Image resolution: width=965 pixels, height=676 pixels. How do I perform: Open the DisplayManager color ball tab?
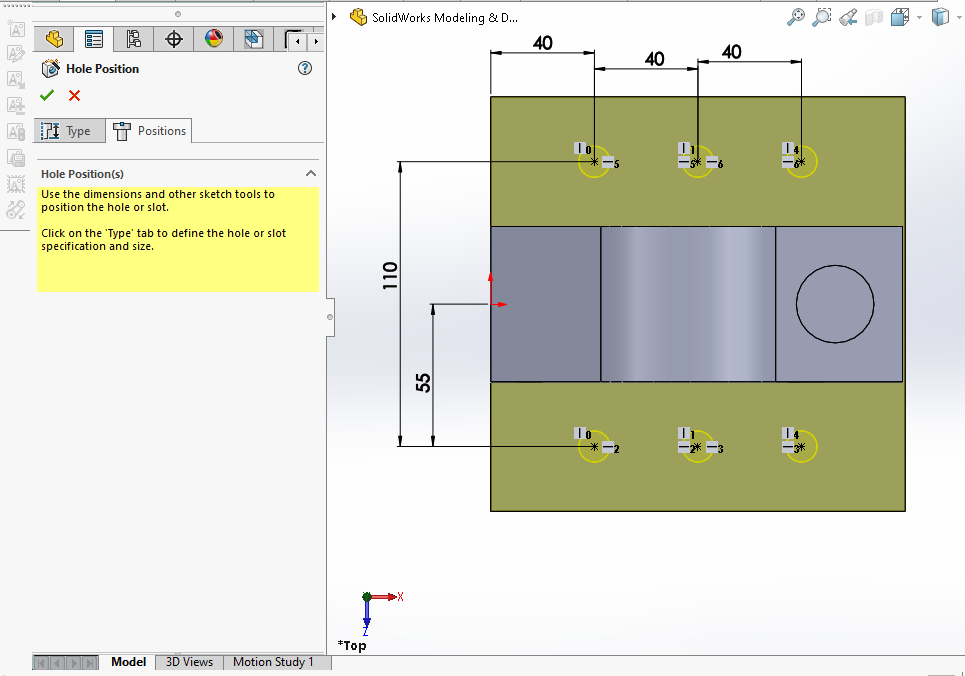tap(213, 40)
